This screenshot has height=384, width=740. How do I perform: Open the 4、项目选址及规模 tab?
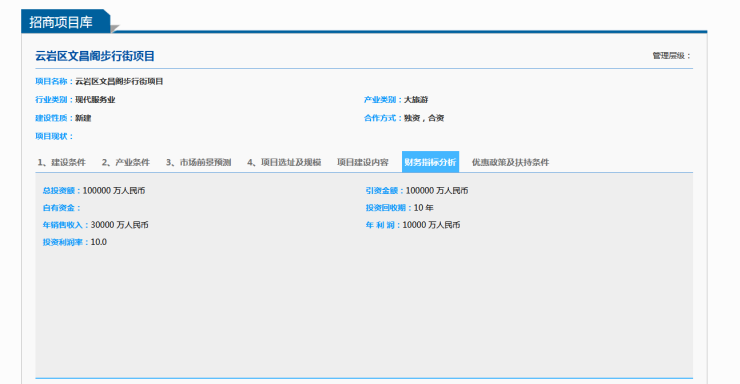click(284, 162)
